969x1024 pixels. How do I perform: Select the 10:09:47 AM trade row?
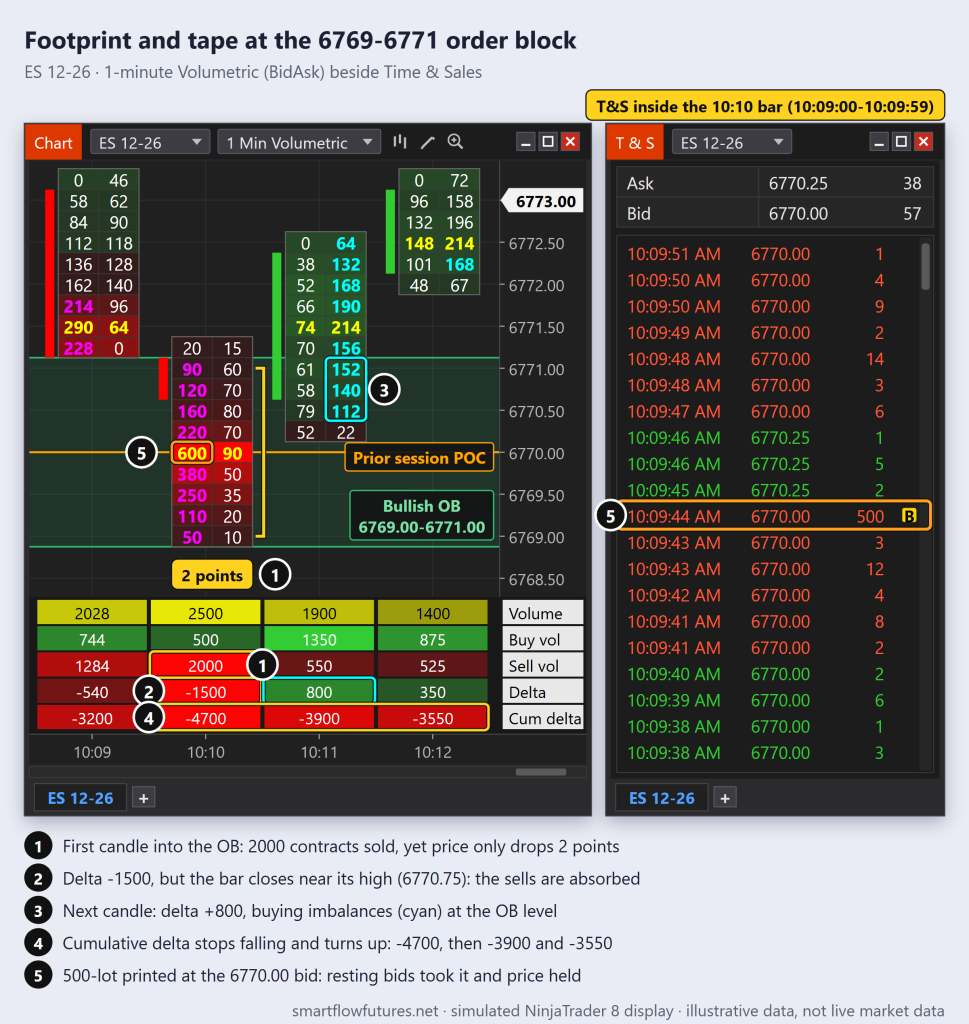[769, 411]
